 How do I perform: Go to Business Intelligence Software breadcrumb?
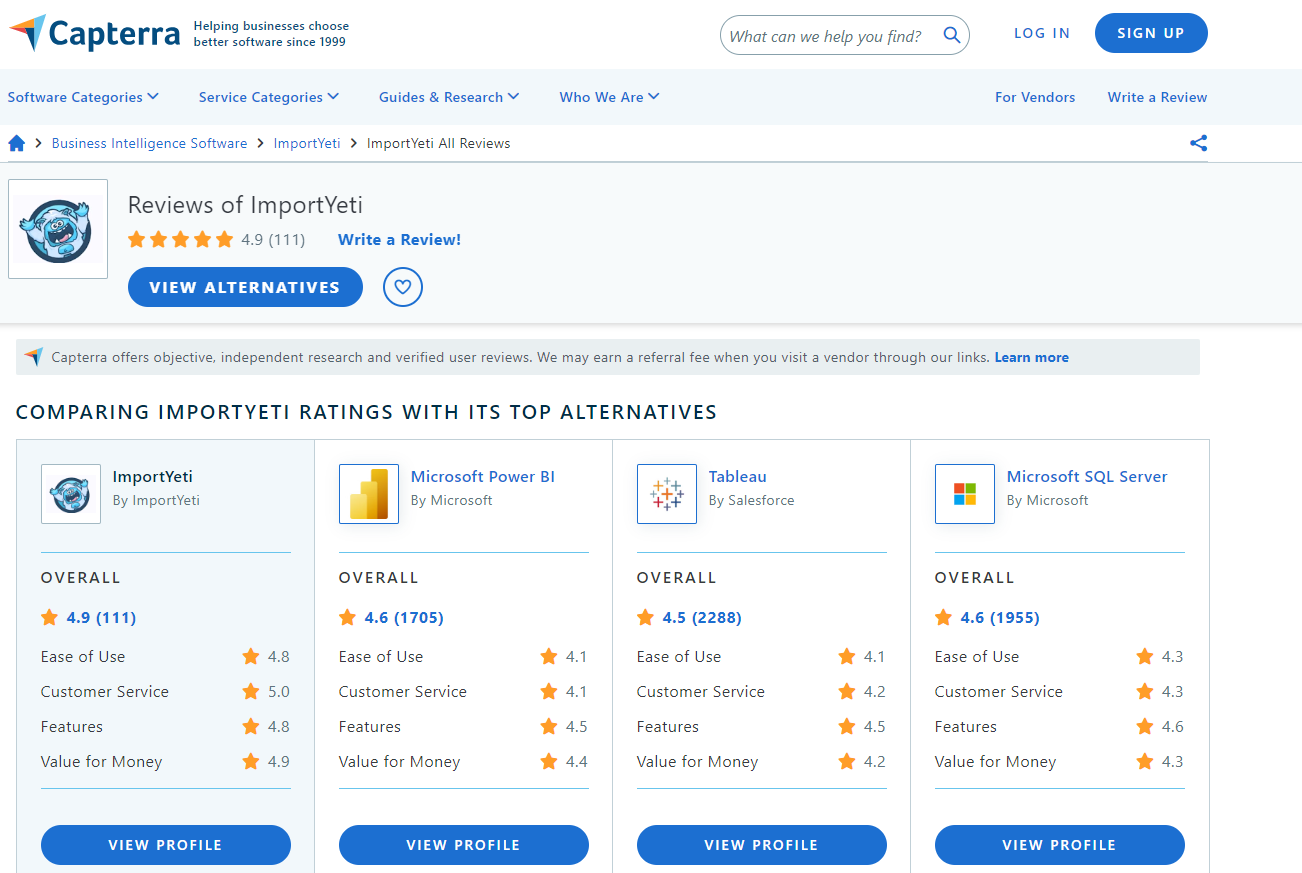(149, 143)
